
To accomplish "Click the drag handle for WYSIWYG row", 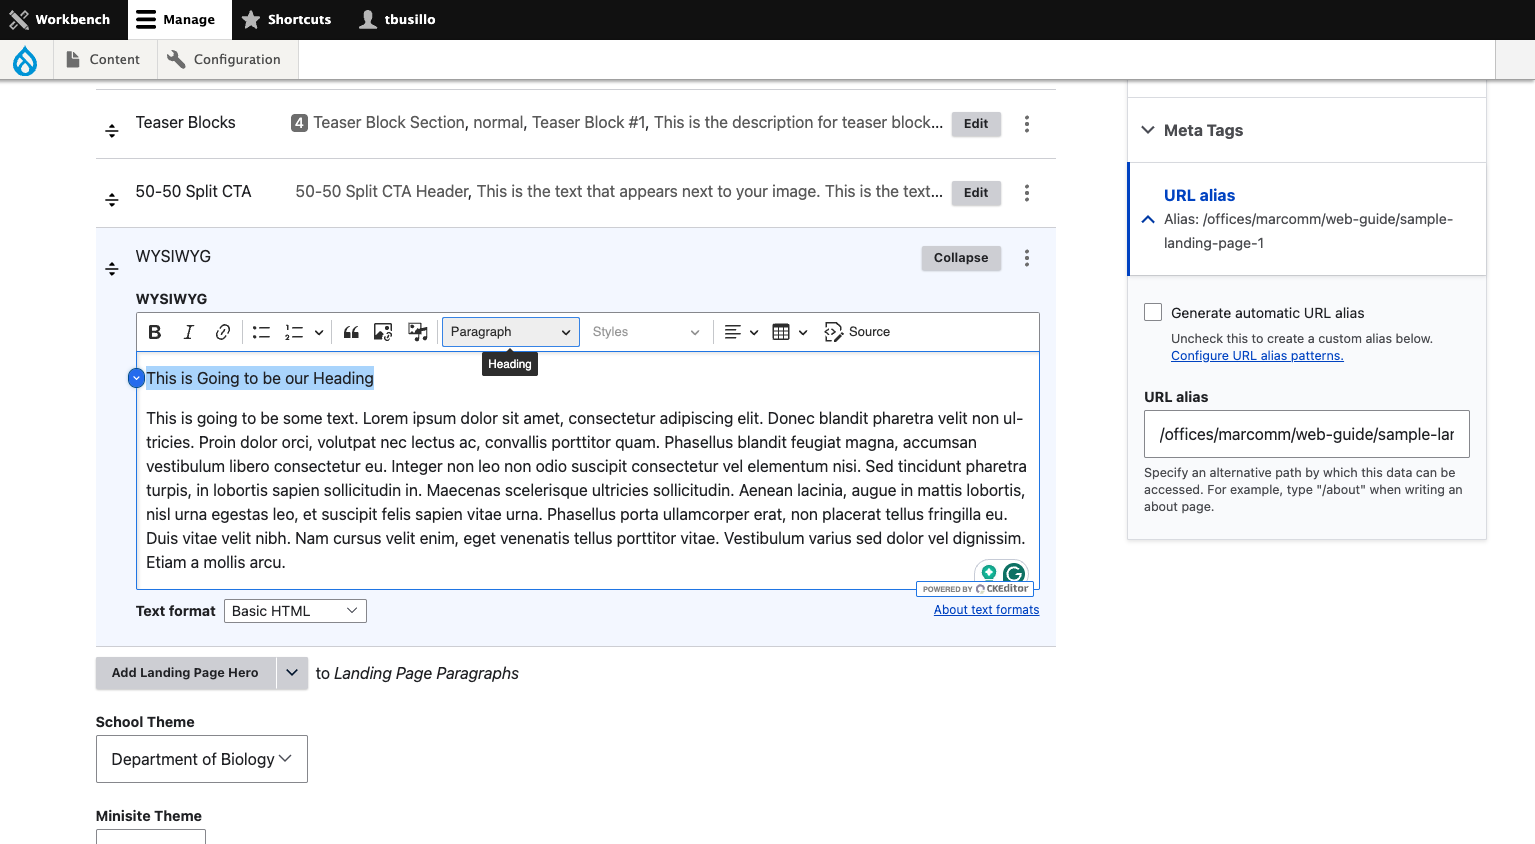I will tap(112, 269).
